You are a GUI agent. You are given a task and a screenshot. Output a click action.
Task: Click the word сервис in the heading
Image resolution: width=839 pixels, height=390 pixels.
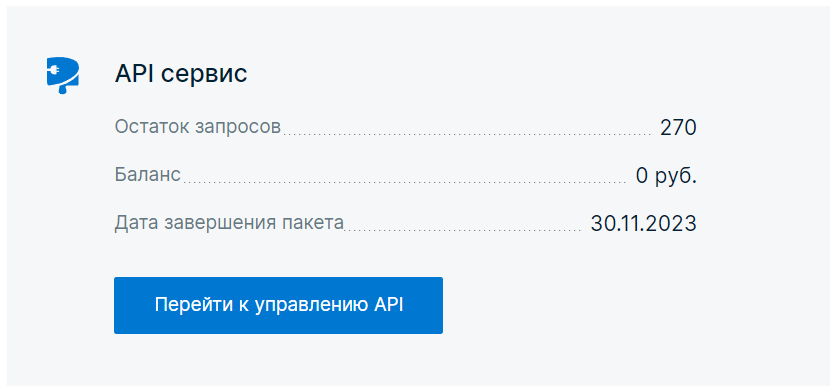pos(204,75)
